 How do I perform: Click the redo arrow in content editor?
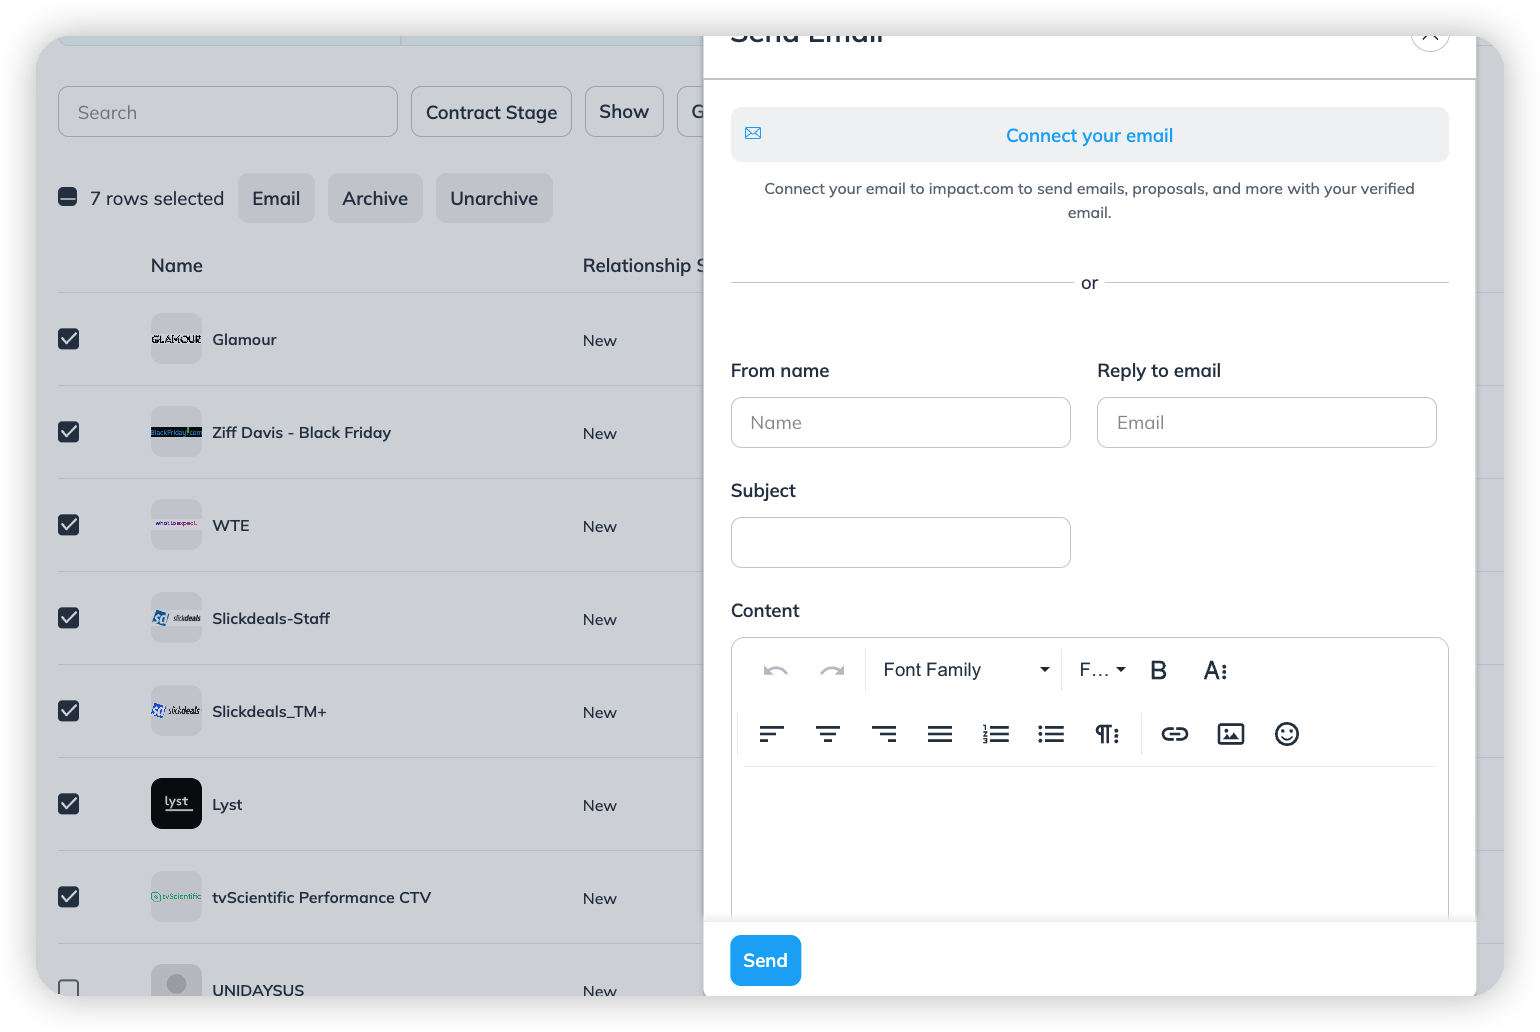(x=832, y=670)
